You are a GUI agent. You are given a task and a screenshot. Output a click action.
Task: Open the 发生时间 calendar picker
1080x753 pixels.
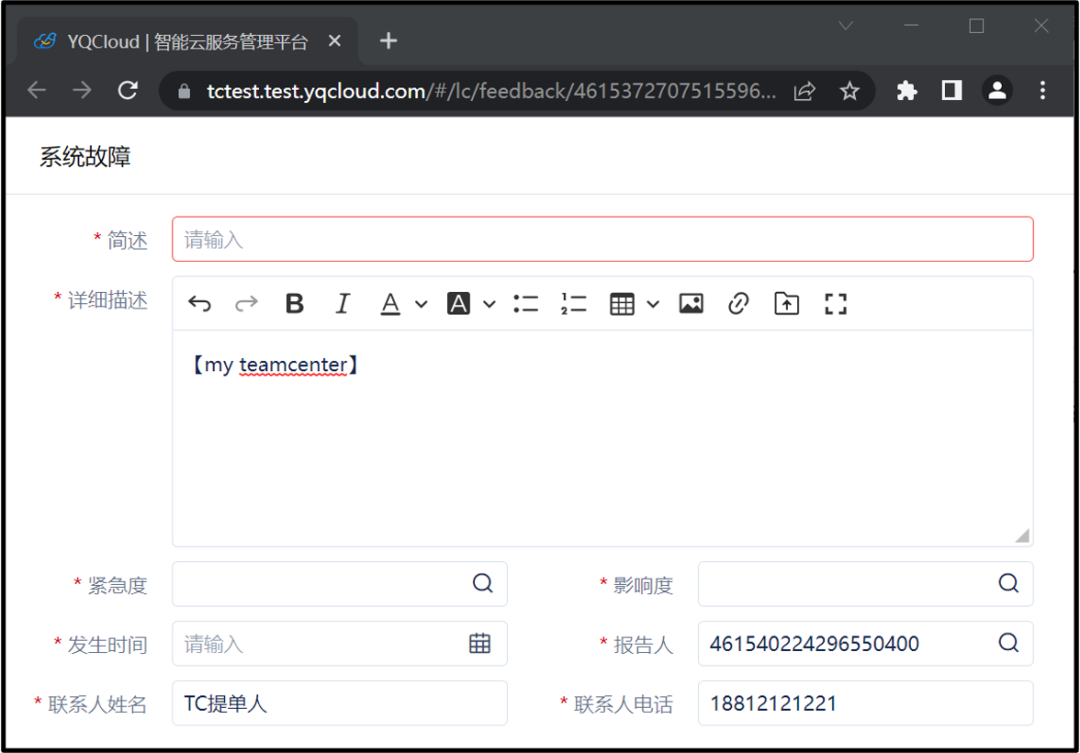pos(480,644)
